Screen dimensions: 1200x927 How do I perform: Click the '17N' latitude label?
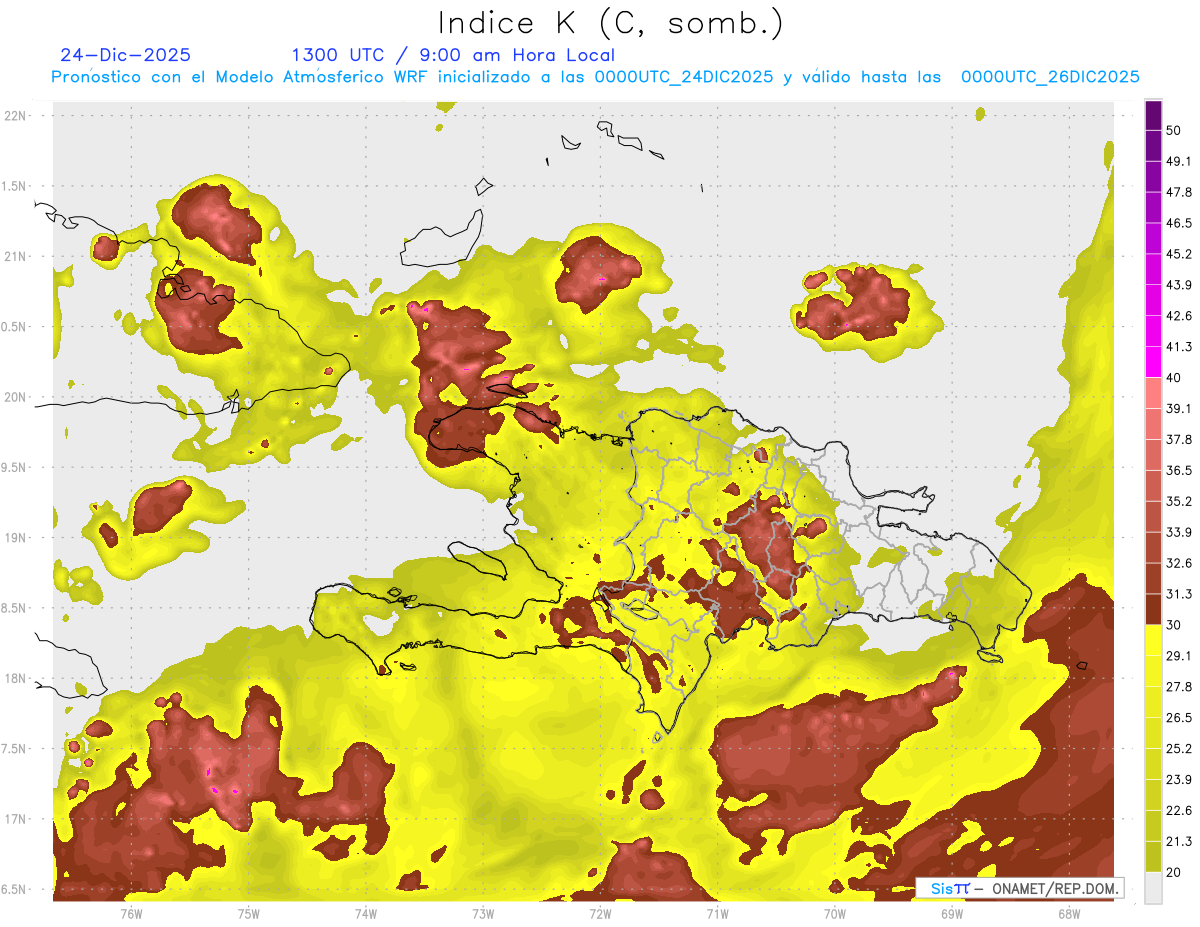[16, 820]
